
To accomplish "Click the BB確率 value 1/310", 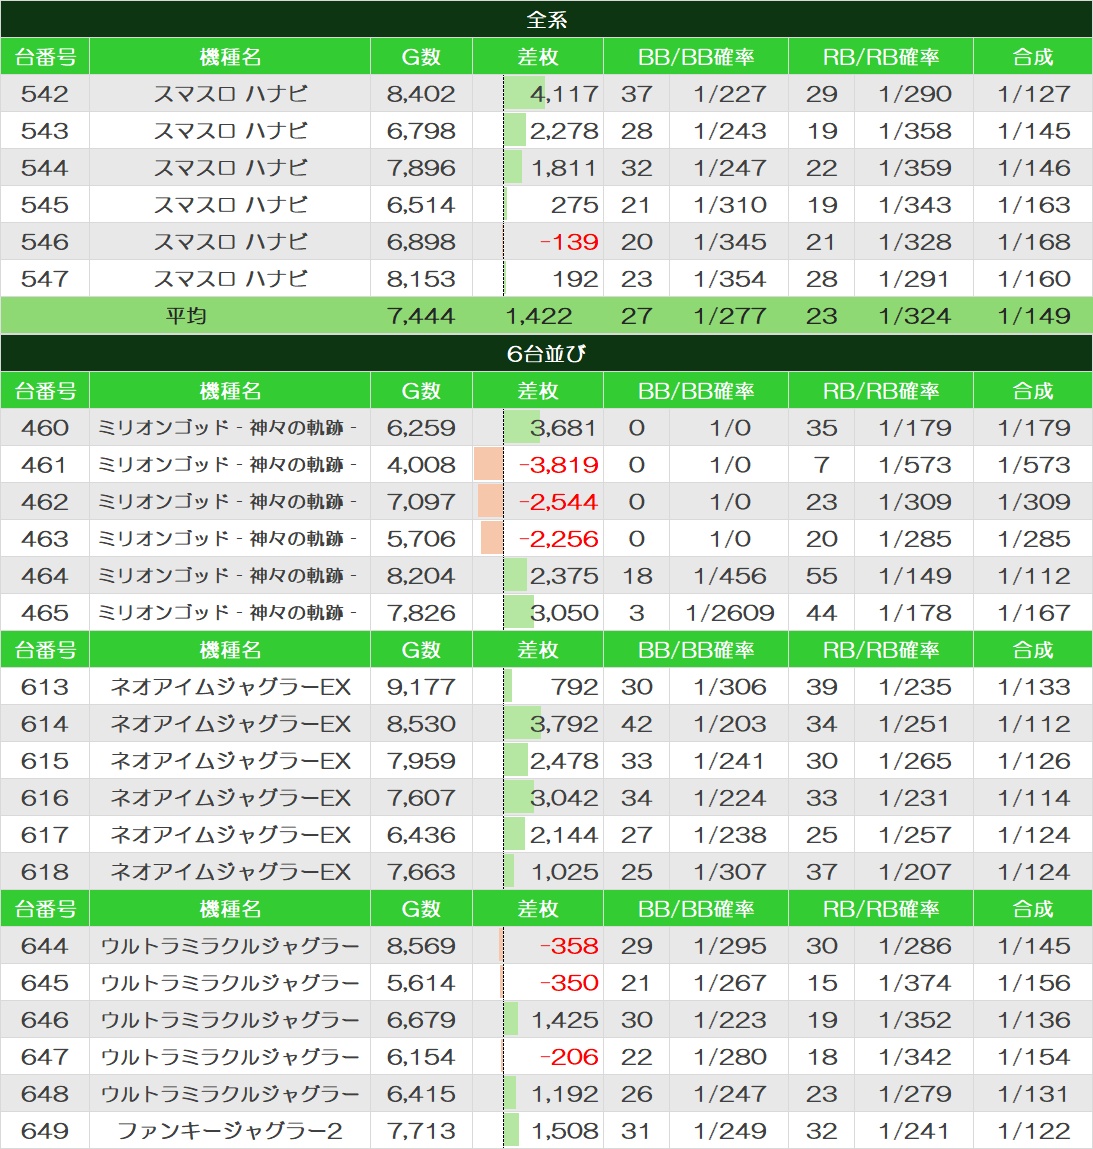I will pos(730,205).
